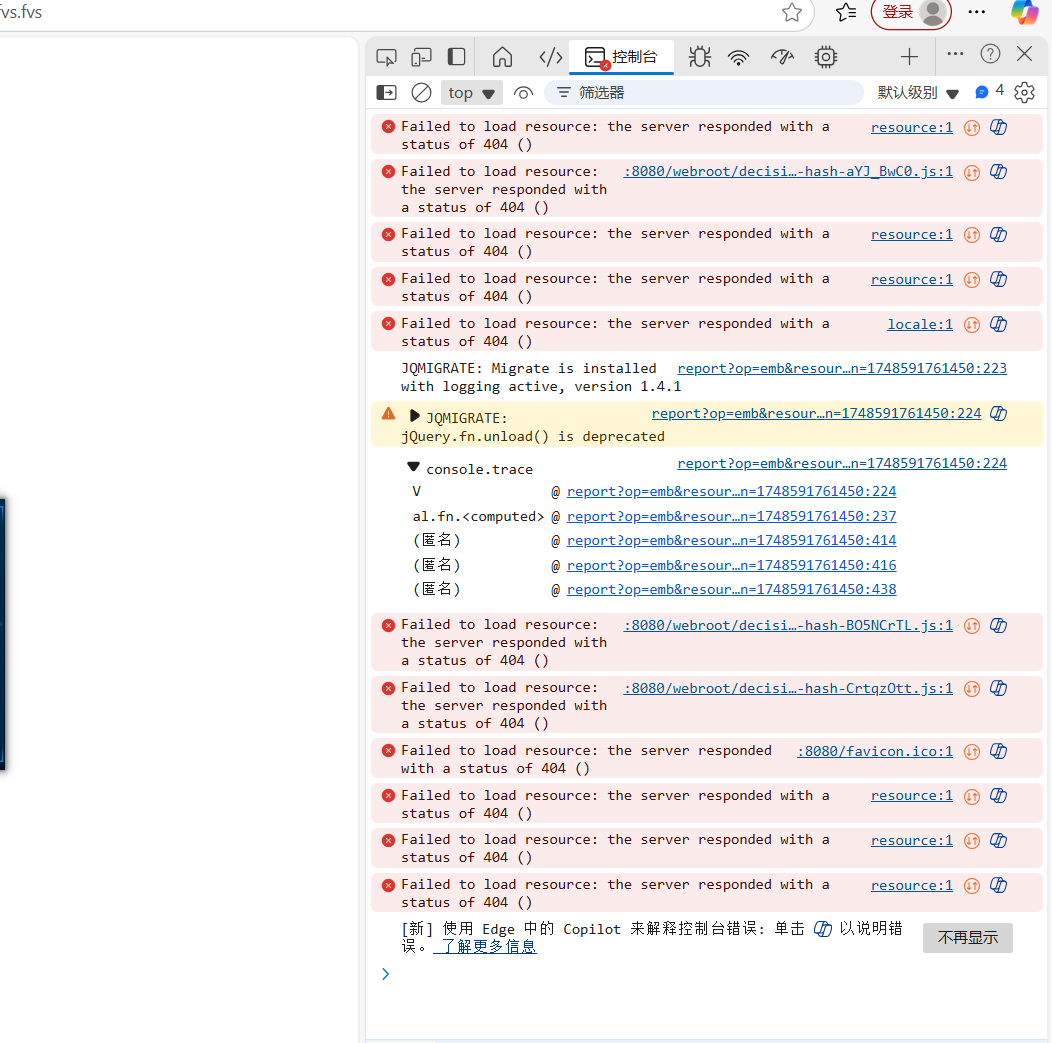Open the Memory chip icon
This screenshot has height=1043, width=1052.
(x=825, y=57)
